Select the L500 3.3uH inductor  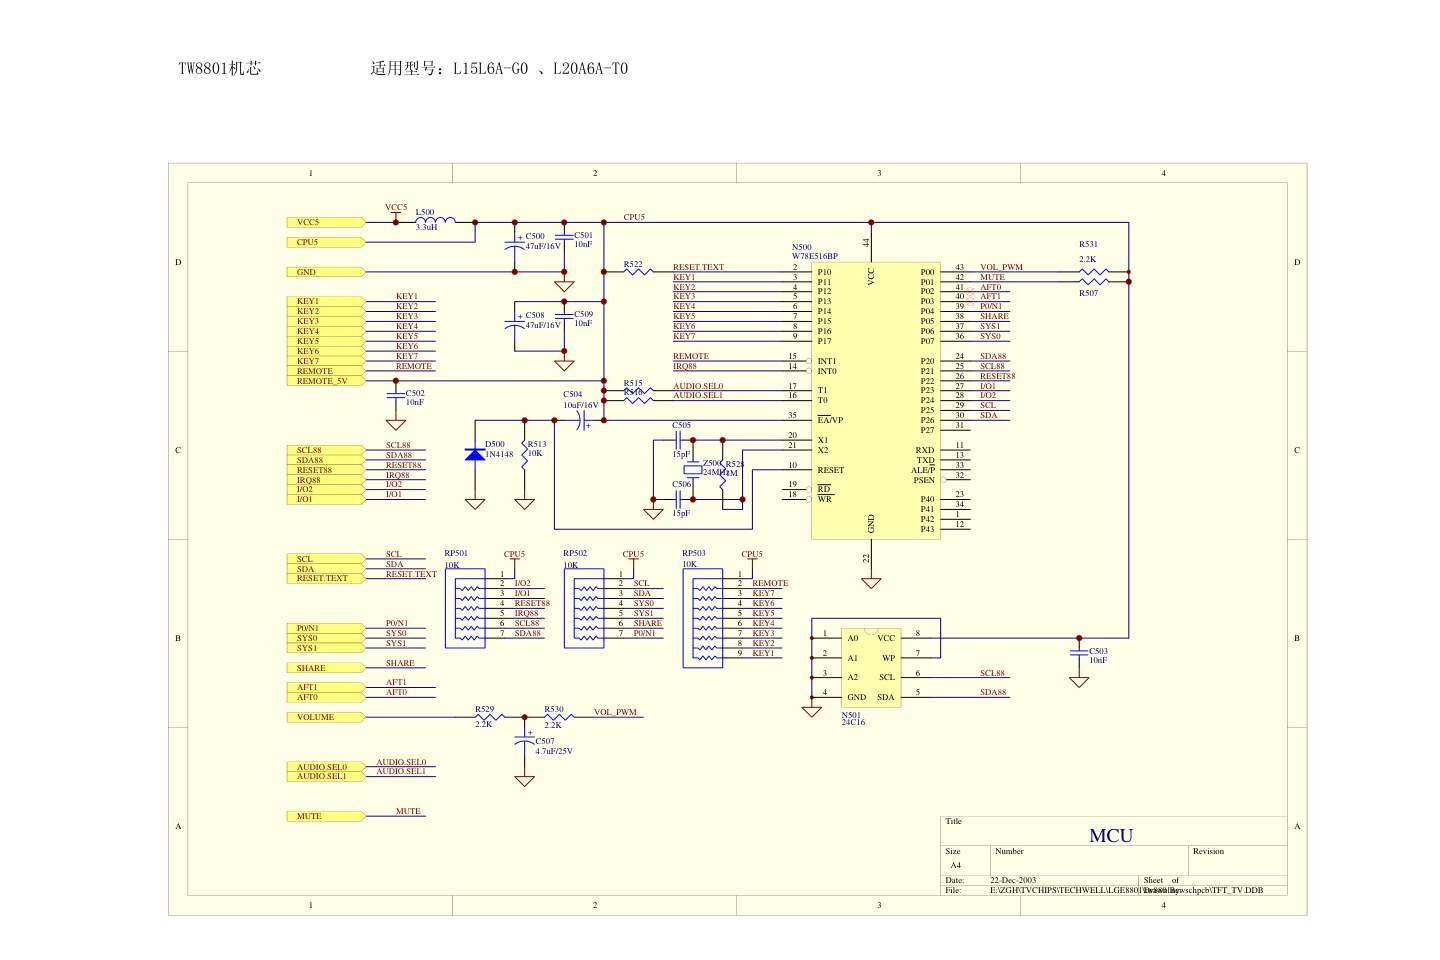point(434,220)
